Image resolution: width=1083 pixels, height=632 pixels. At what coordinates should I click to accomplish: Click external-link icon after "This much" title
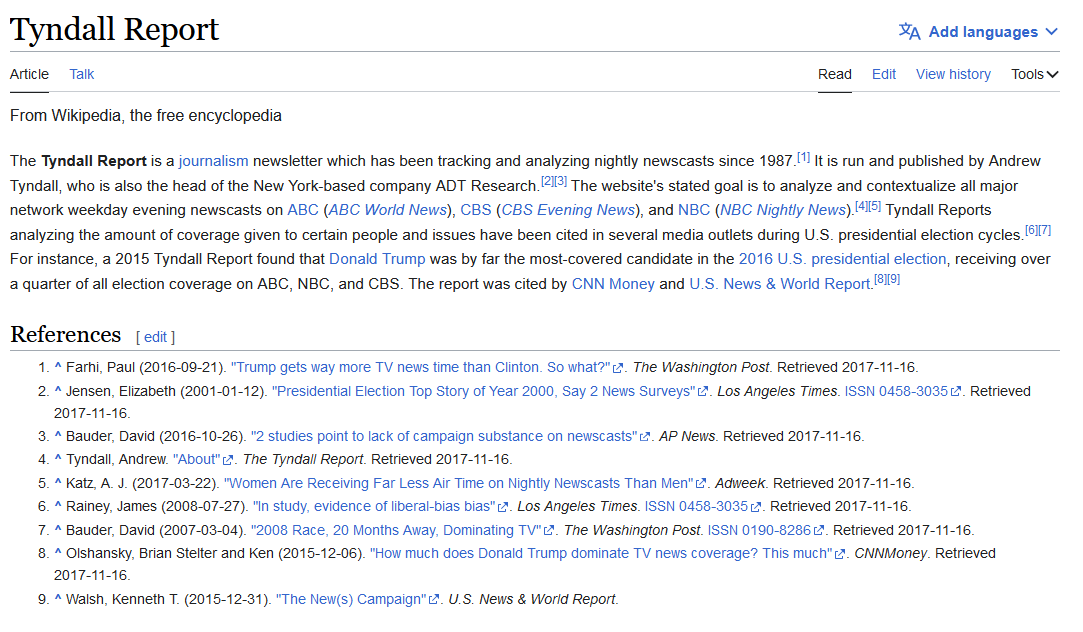[x=840, y=554]
